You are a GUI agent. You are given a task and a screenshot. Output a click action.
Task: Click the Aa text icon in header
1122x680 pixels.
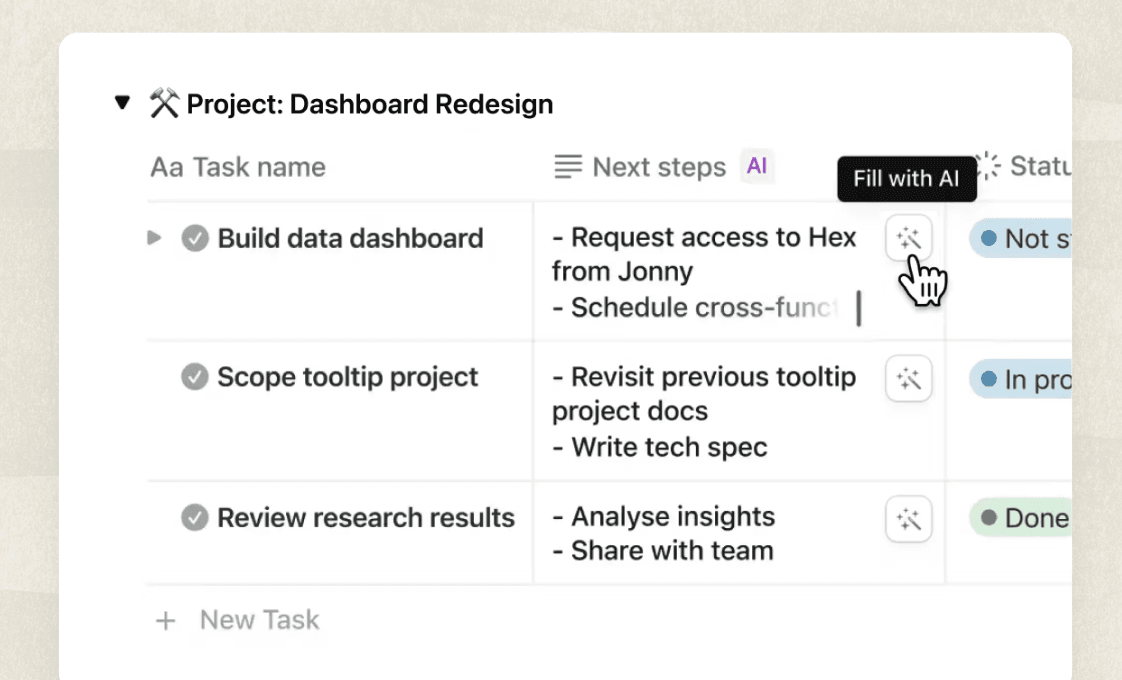point(167,167)
